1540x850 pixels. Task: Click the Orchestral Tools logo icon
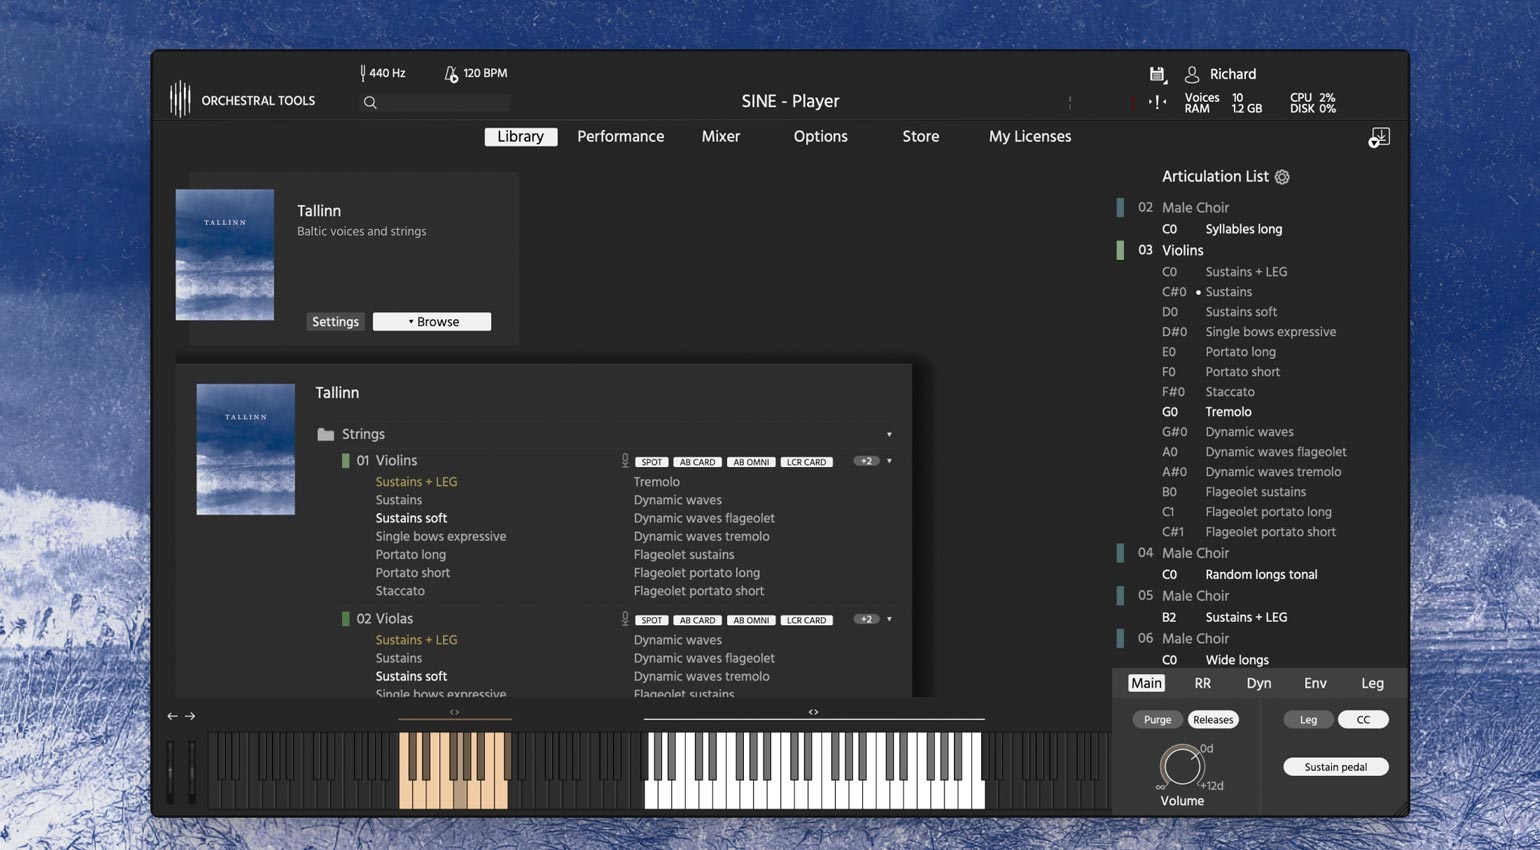[180, 99]
